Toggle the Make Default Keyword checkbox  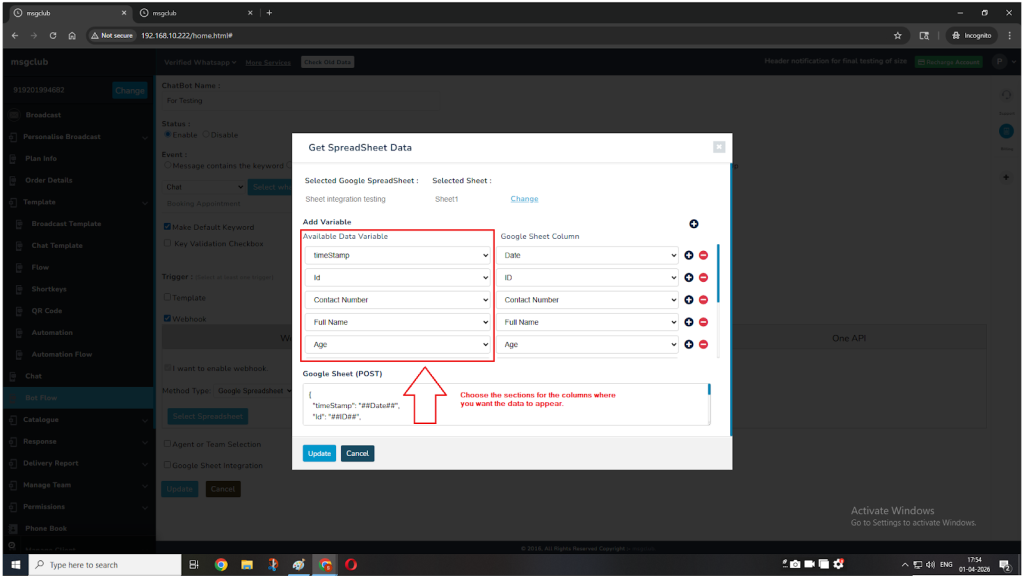tap(168, 227)
